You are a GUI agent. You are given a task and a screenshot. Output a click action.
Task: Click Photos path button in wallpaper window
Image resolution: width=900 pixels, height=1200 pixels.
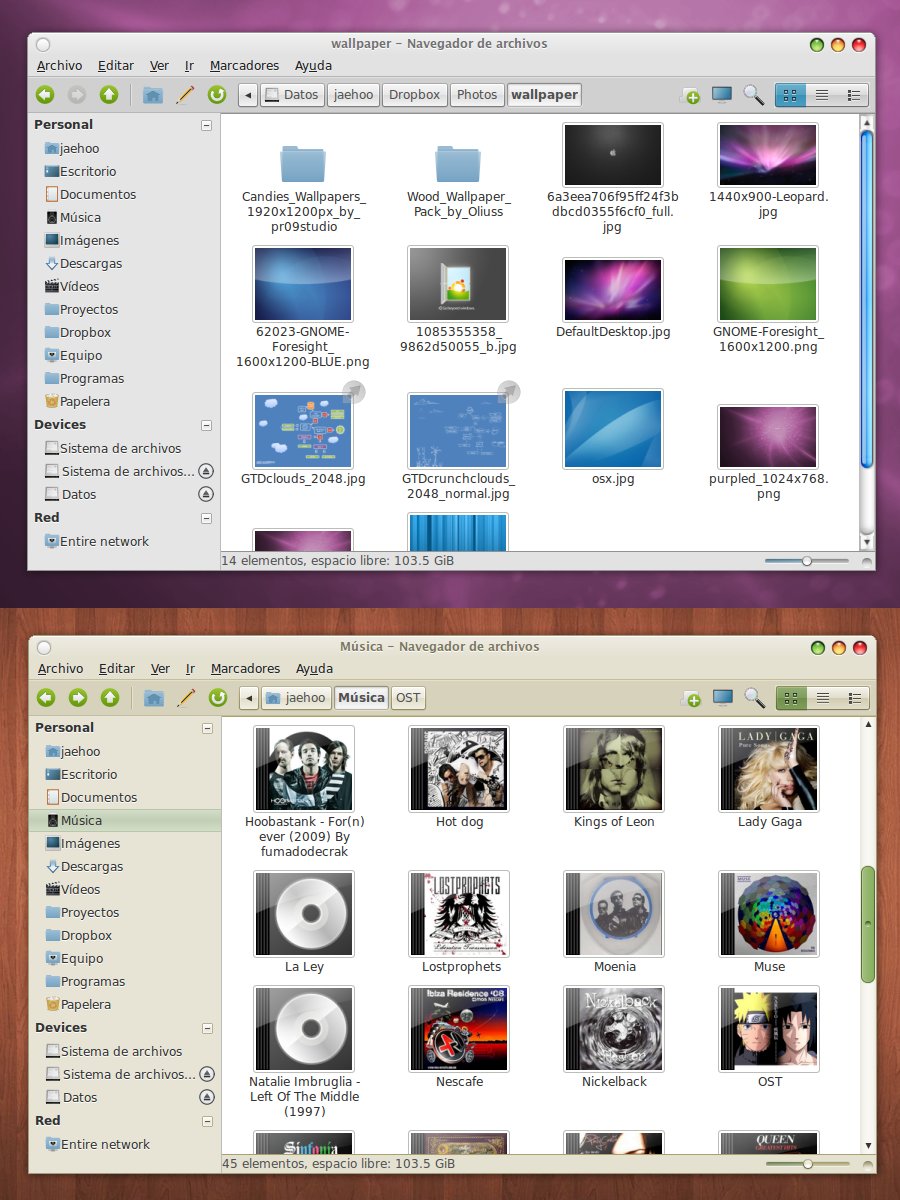pos(477,95)
